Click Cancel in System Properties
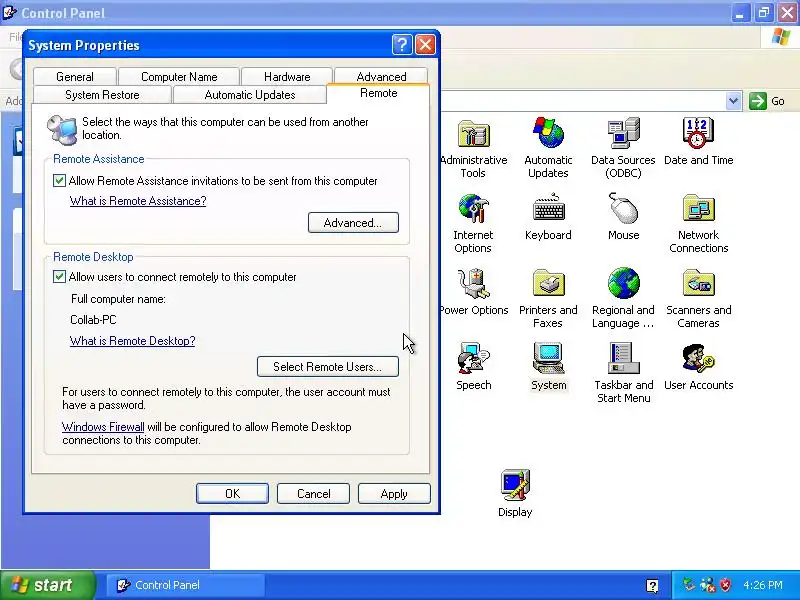The width and height of the screenshot is (800, 600). tap(313, 493)
